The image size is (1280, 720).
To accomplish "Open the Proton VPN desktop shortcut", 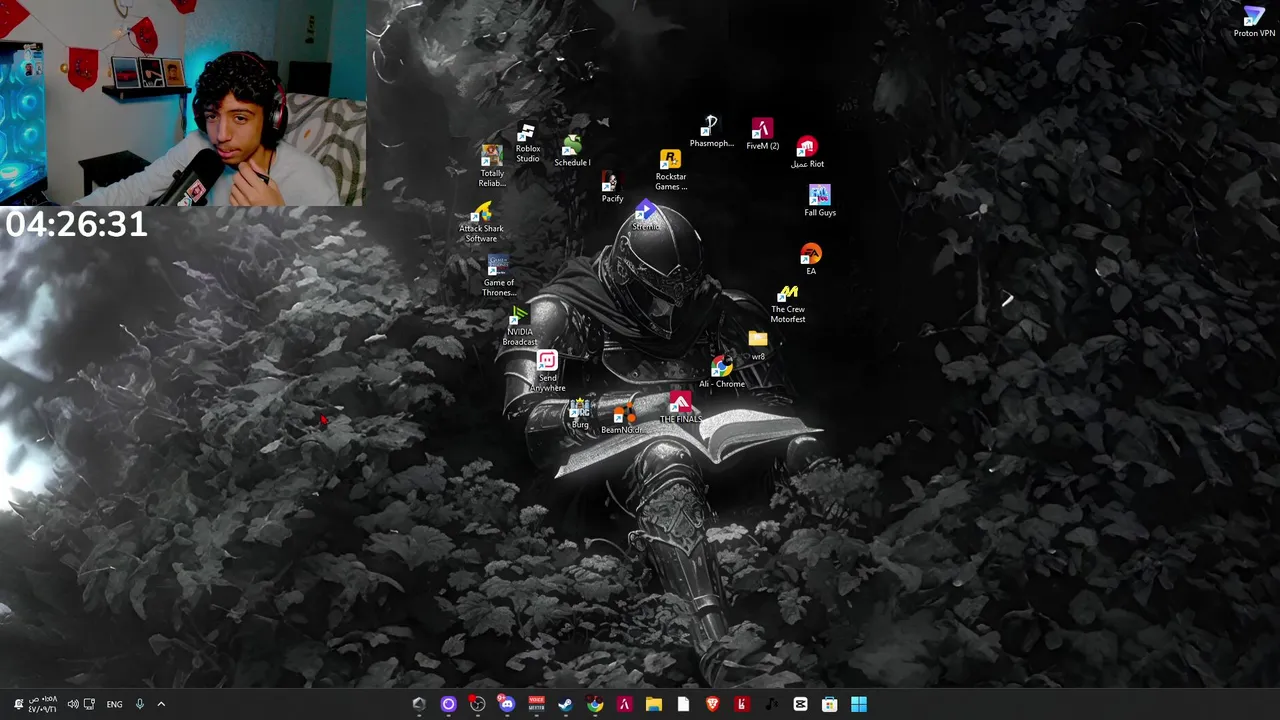I will coord(1254,22).
